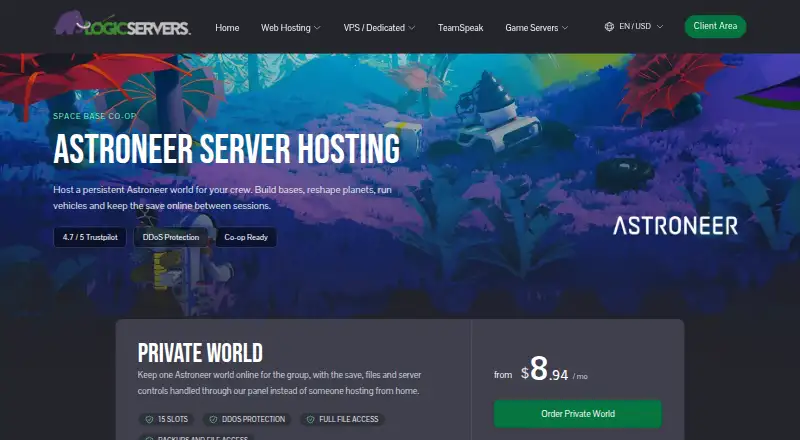The image size is (800, 440).
Task: Click the 15 SLOTS feature tag text
Action: [x=173, y=419]
